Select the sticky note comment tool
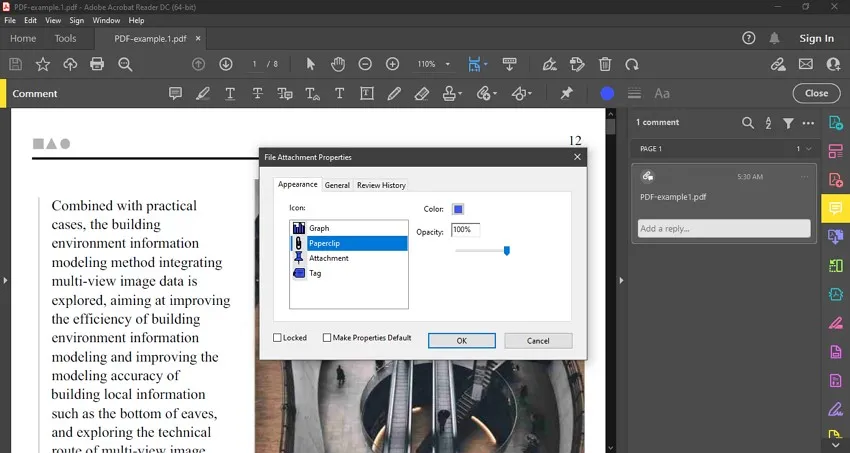 tap(176, 93)
